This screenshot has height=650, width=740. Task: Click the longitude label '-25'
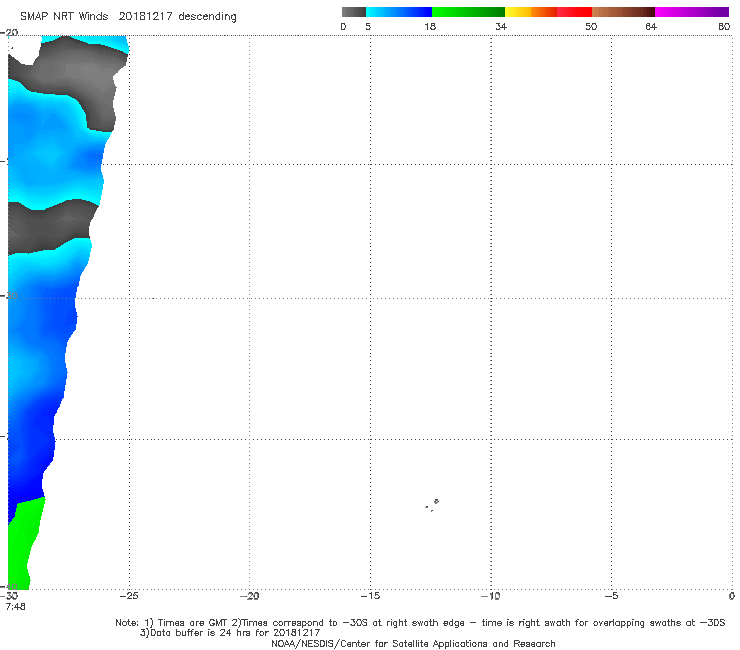129,596
